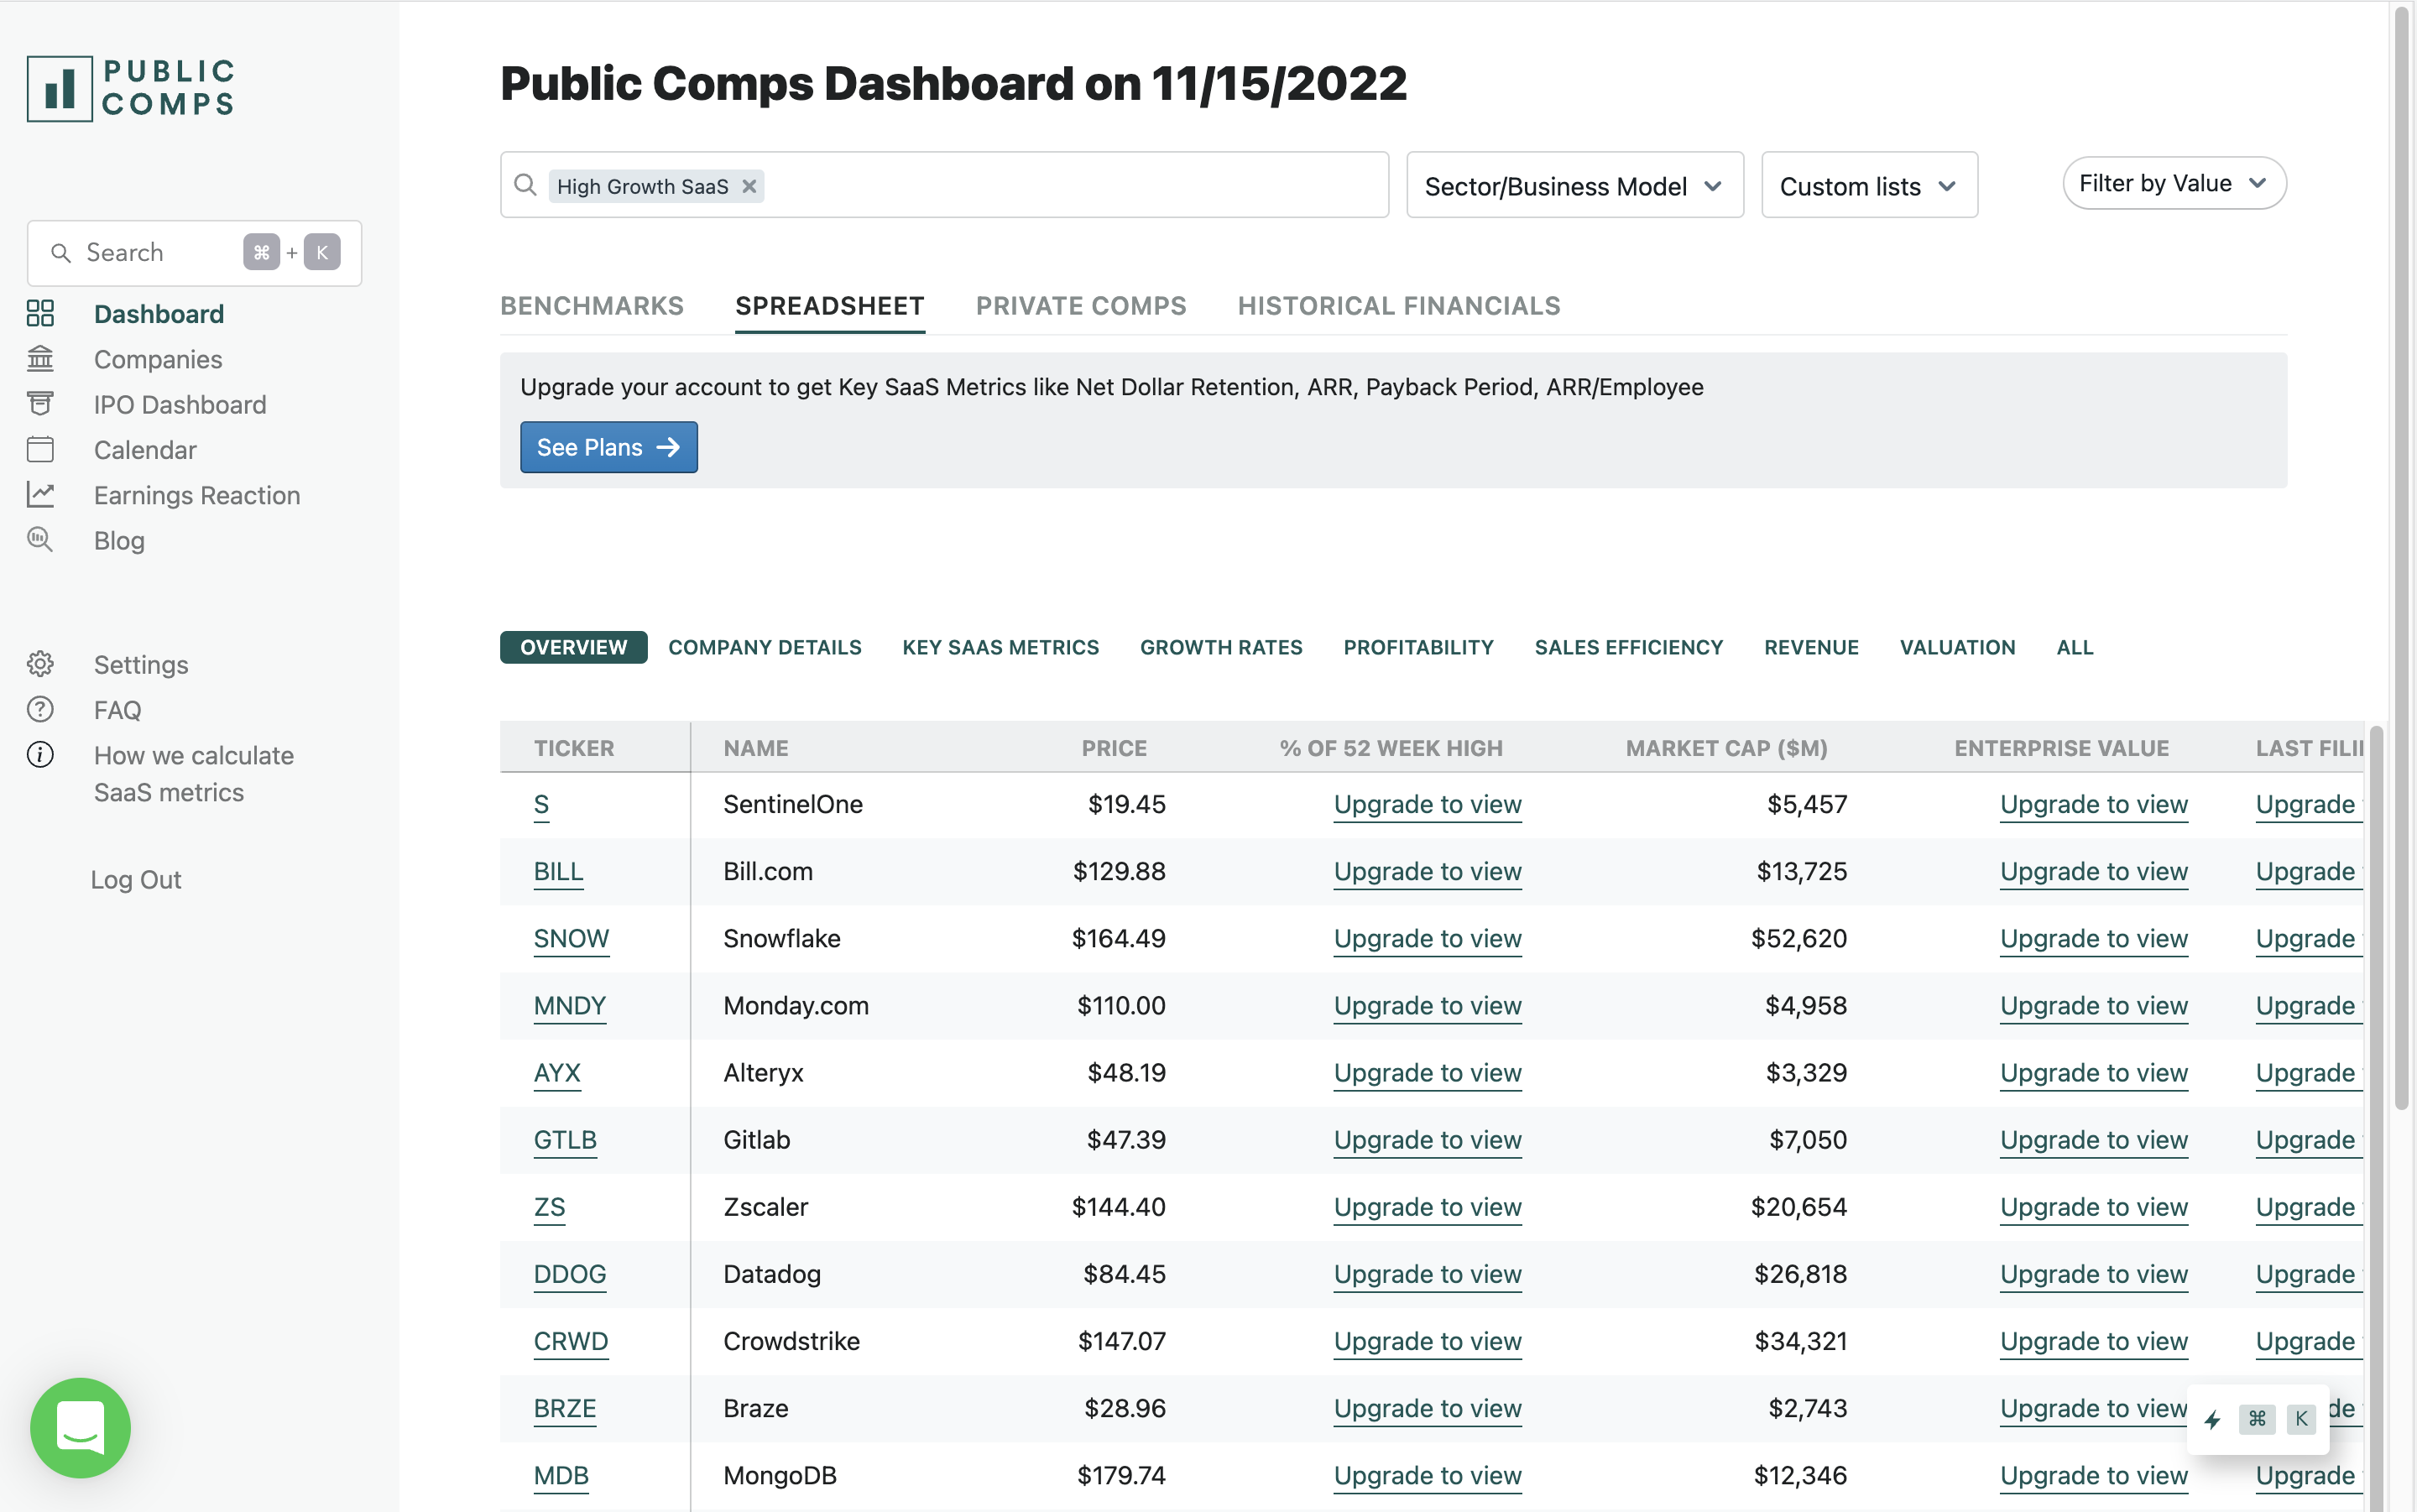Viewport: 2417px width, 1512px height.
Task: Open the Calendar icon in sidebar
Action: (x=40, y=449)
